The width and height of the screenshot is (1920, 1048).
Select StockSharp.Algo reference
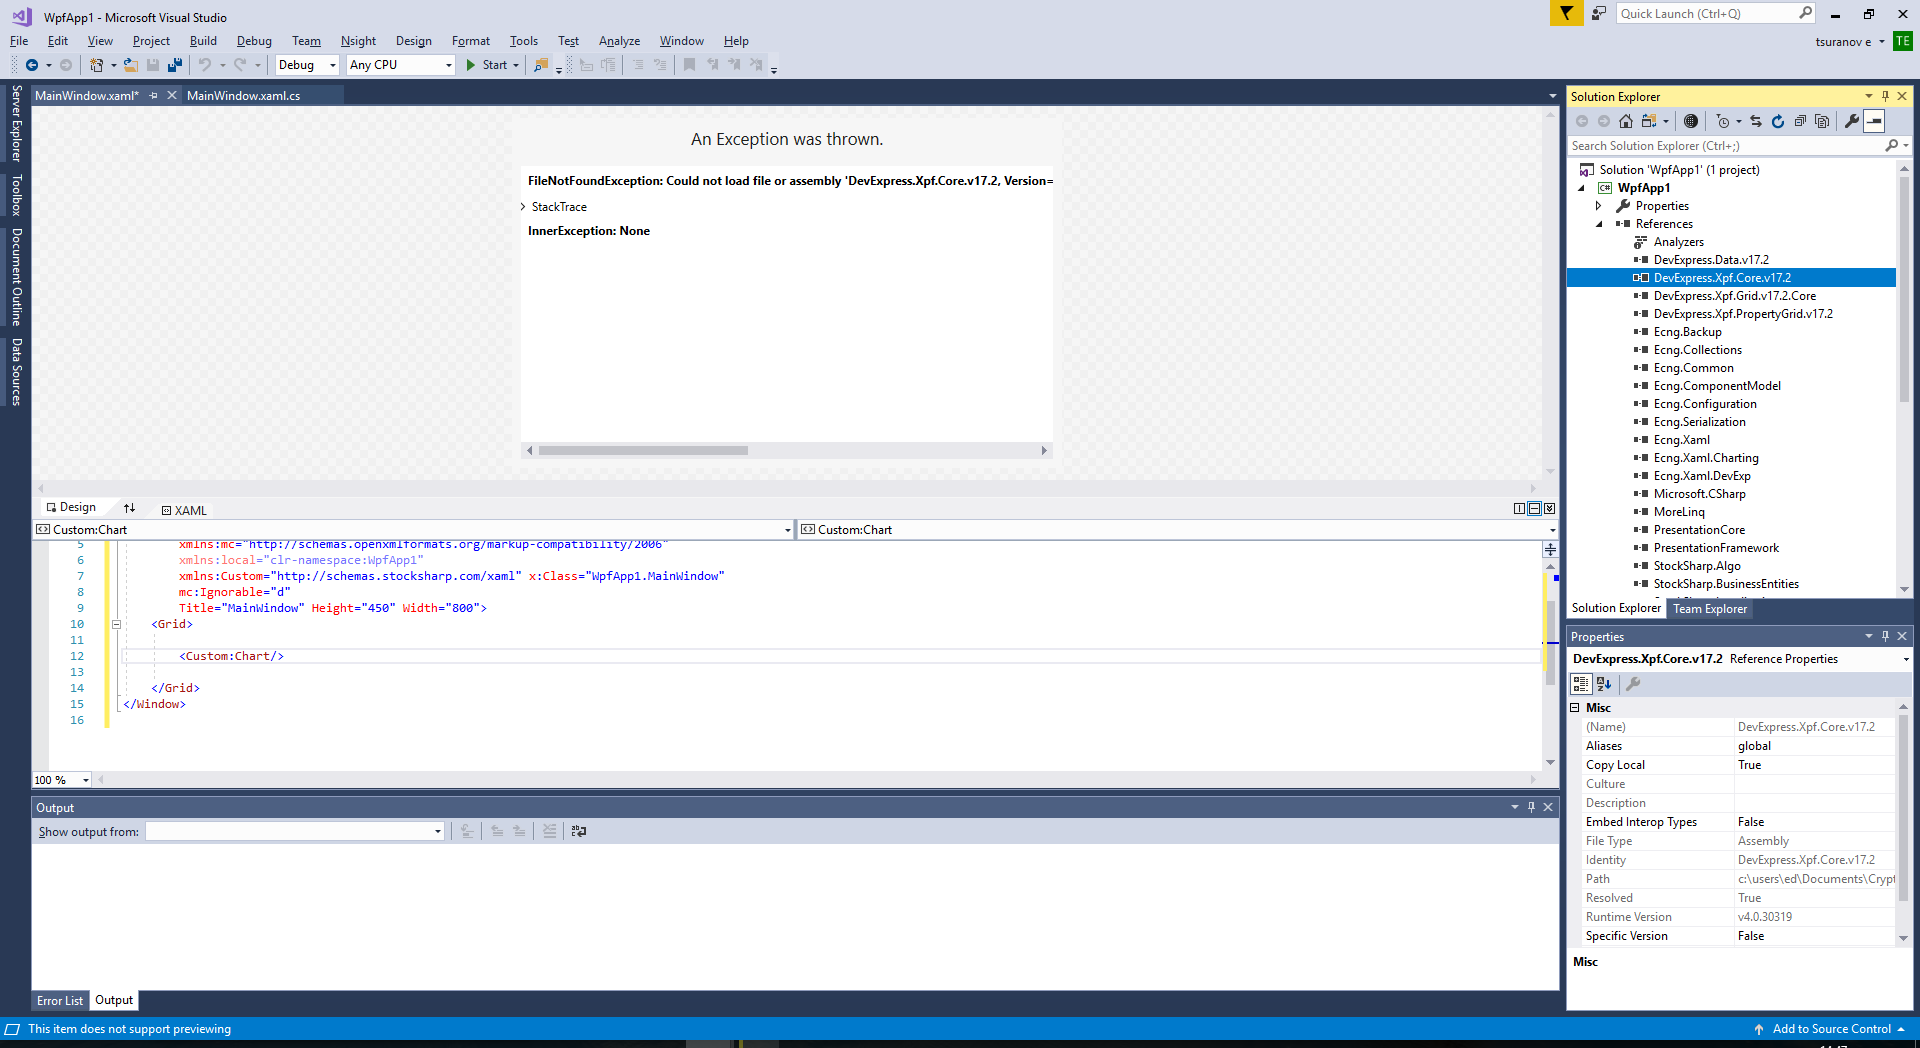click(1696, 566)
